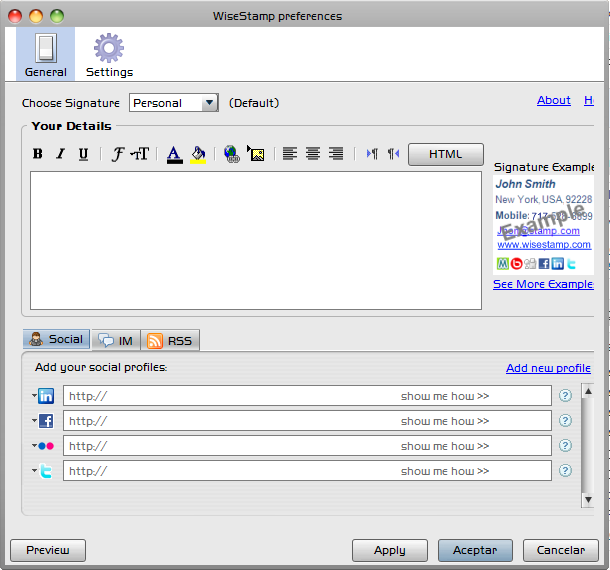
Task: Open the Choose Signature dropdown showing Personal
Action: point(174,103)
